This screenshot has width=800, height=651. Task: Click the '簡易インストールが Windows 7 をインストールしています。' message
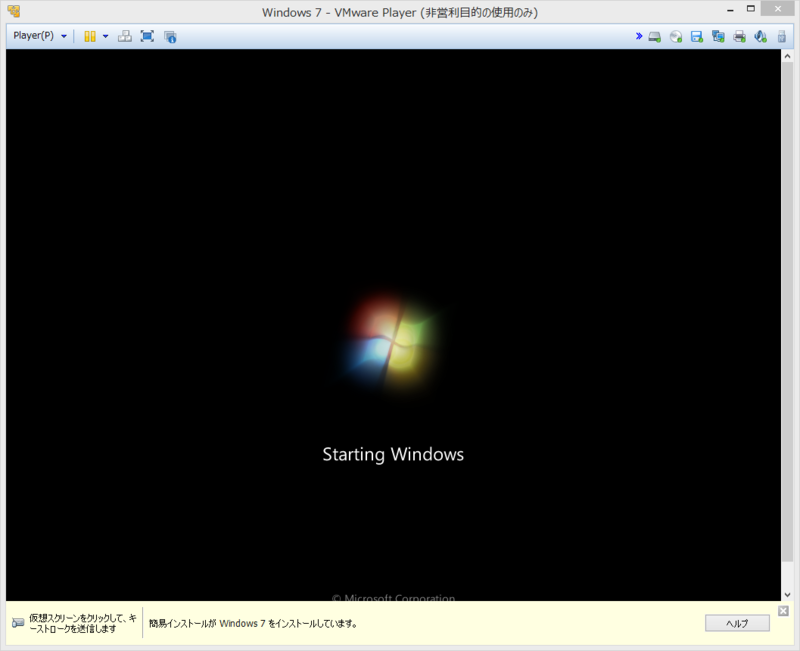(x=253, y=623)
